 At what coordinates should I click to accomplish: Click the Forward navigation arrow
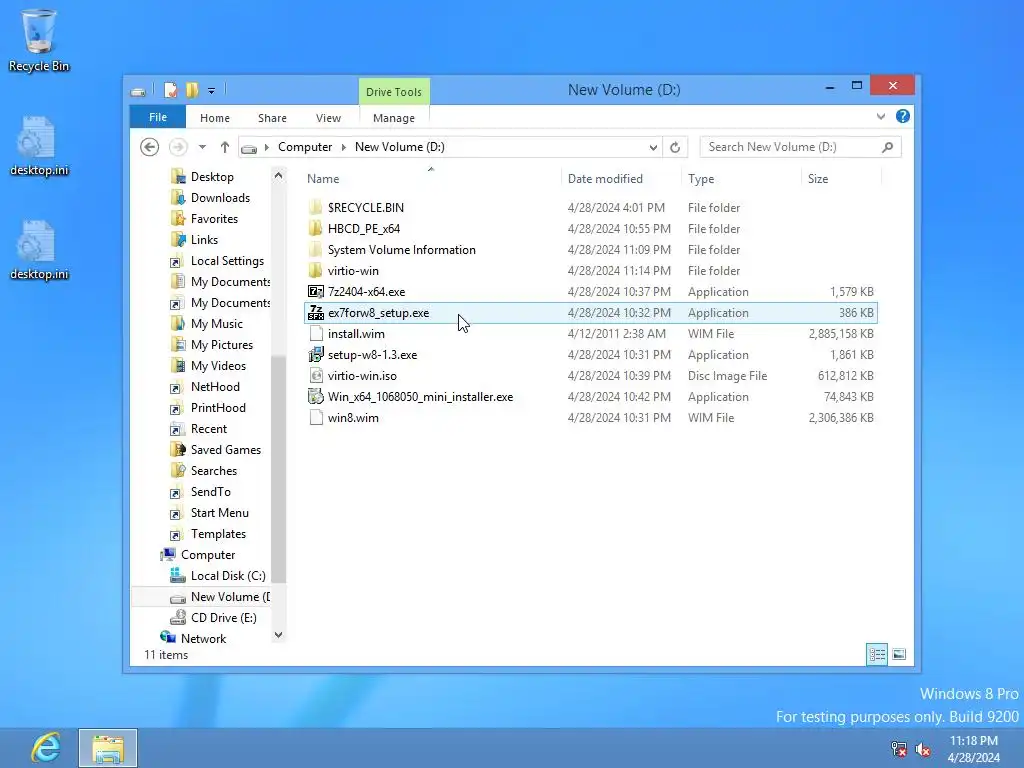coord(178,148)
